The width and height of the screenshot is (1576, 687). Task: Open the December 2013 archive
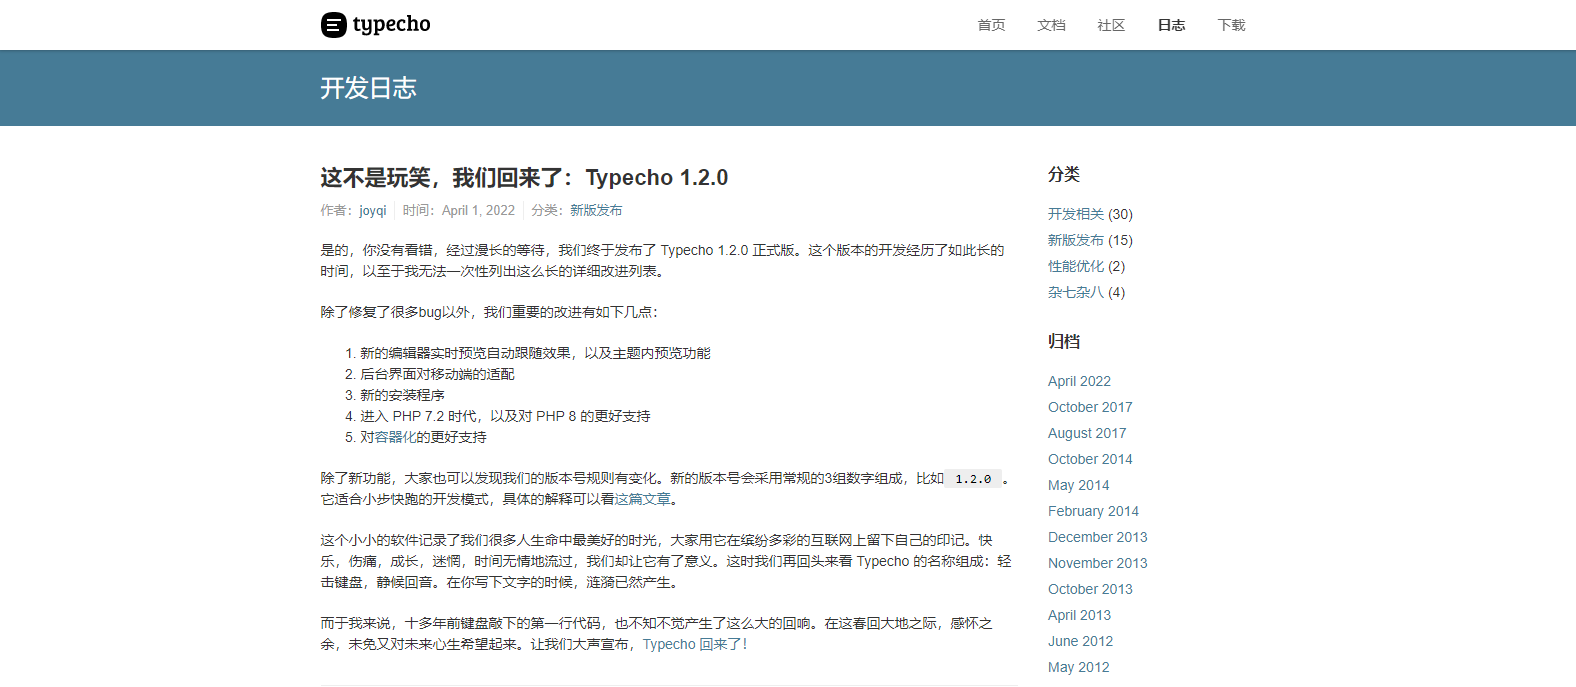pos(1097,537)
